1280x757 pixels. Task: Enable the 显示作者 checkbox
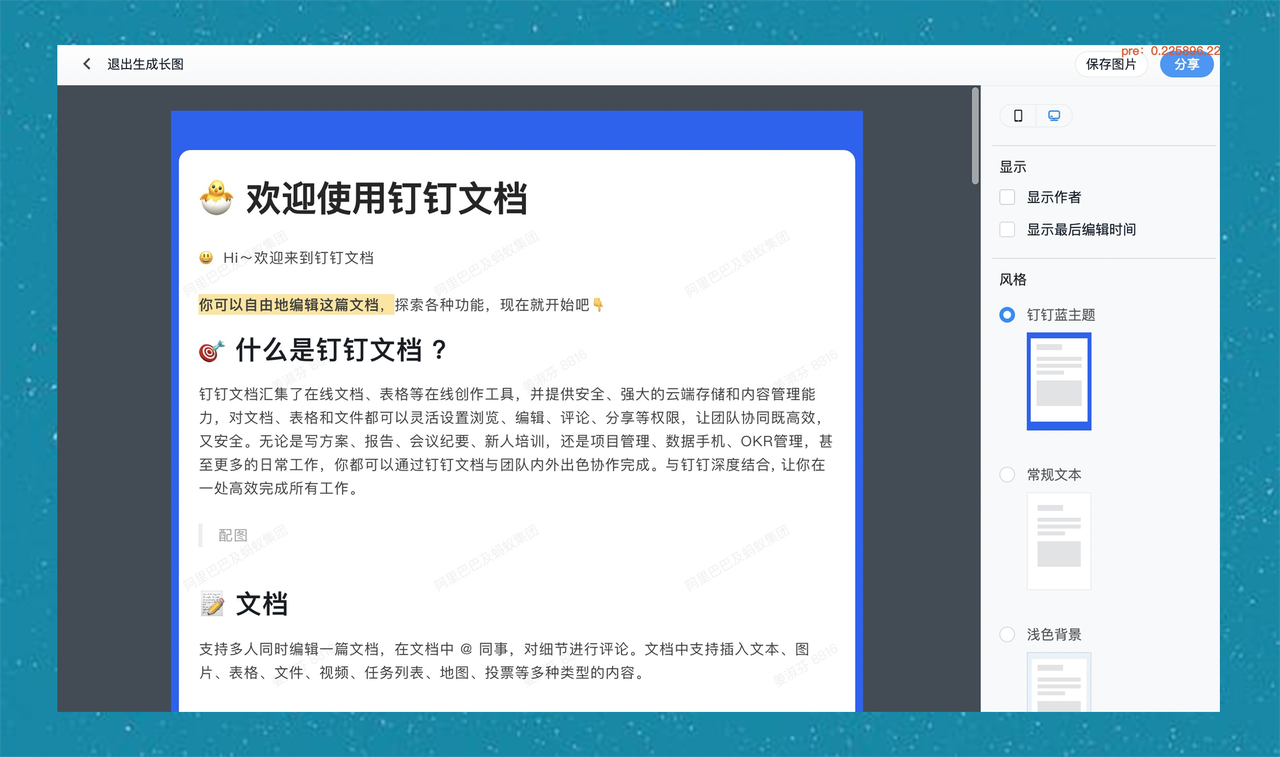pyautogui.click(x=1007, y=197)
